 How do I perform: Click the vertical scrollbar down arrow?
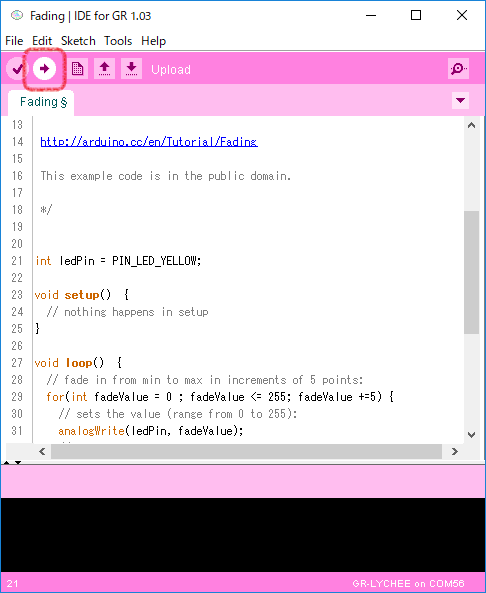click(471, 435)
